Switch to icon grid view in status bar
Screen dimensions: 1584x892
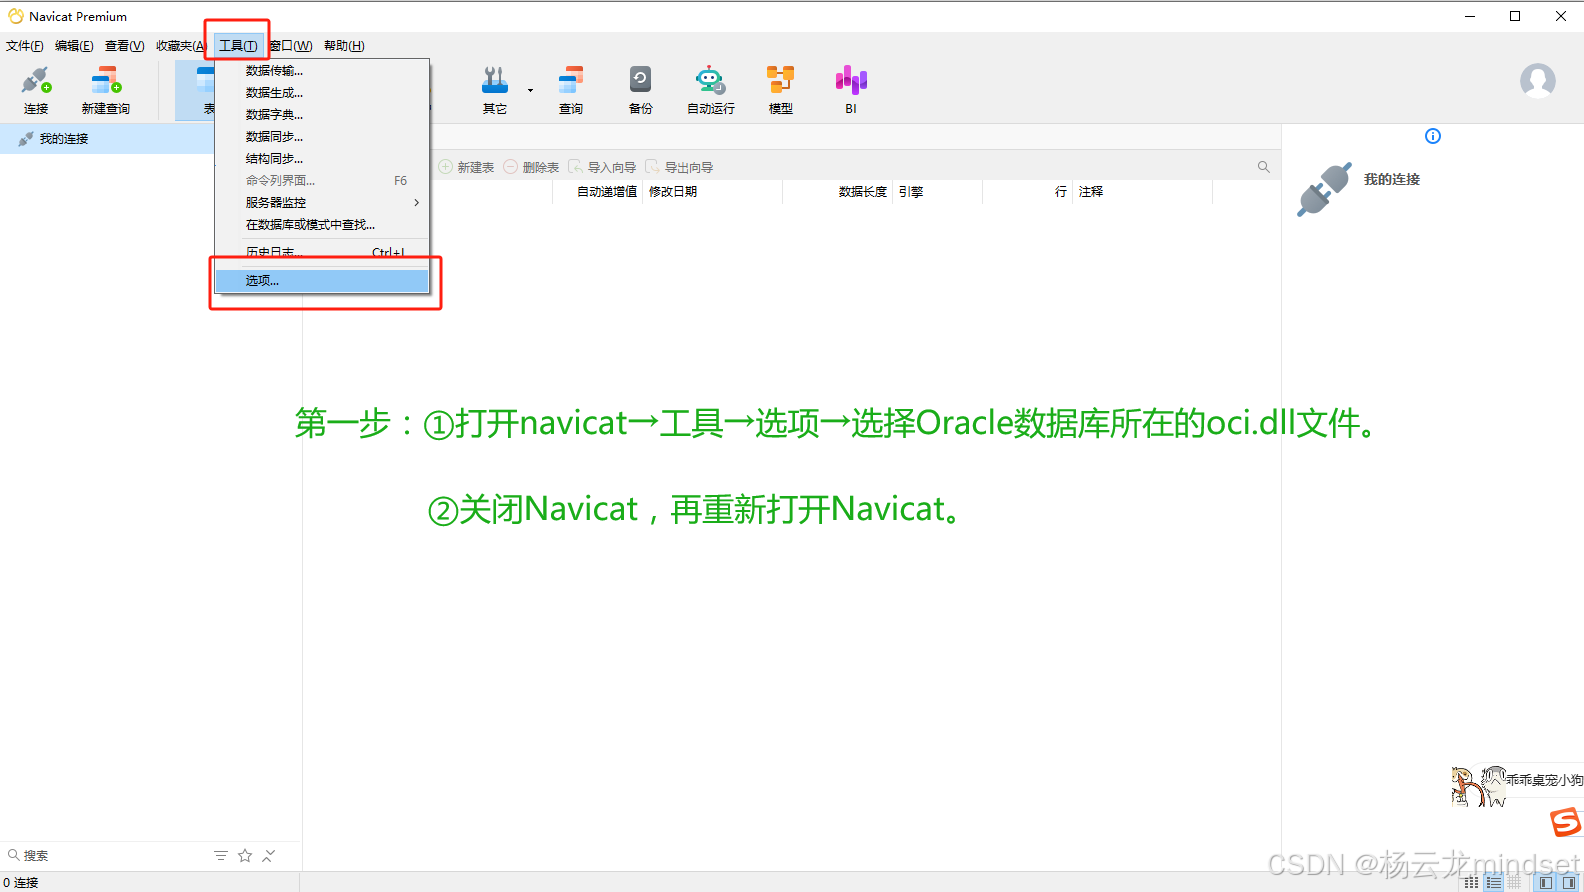(x=1471, y=882)
